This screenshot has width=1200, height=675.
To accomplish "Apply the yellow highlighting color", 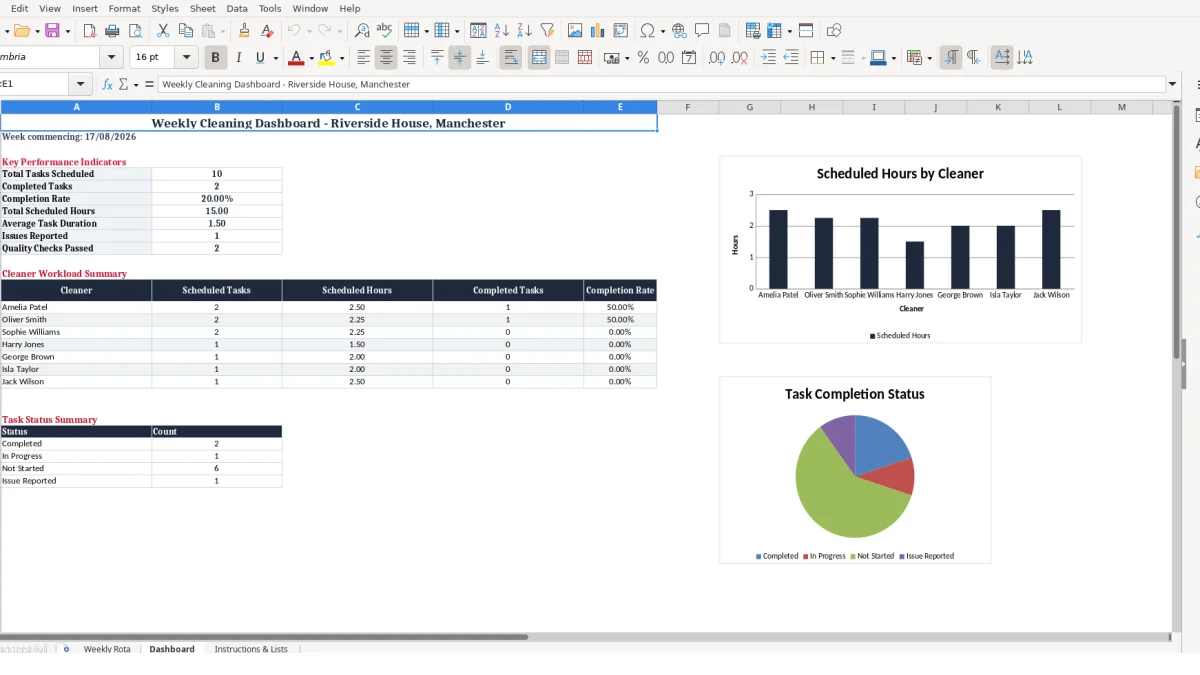I will coord(327,58).
